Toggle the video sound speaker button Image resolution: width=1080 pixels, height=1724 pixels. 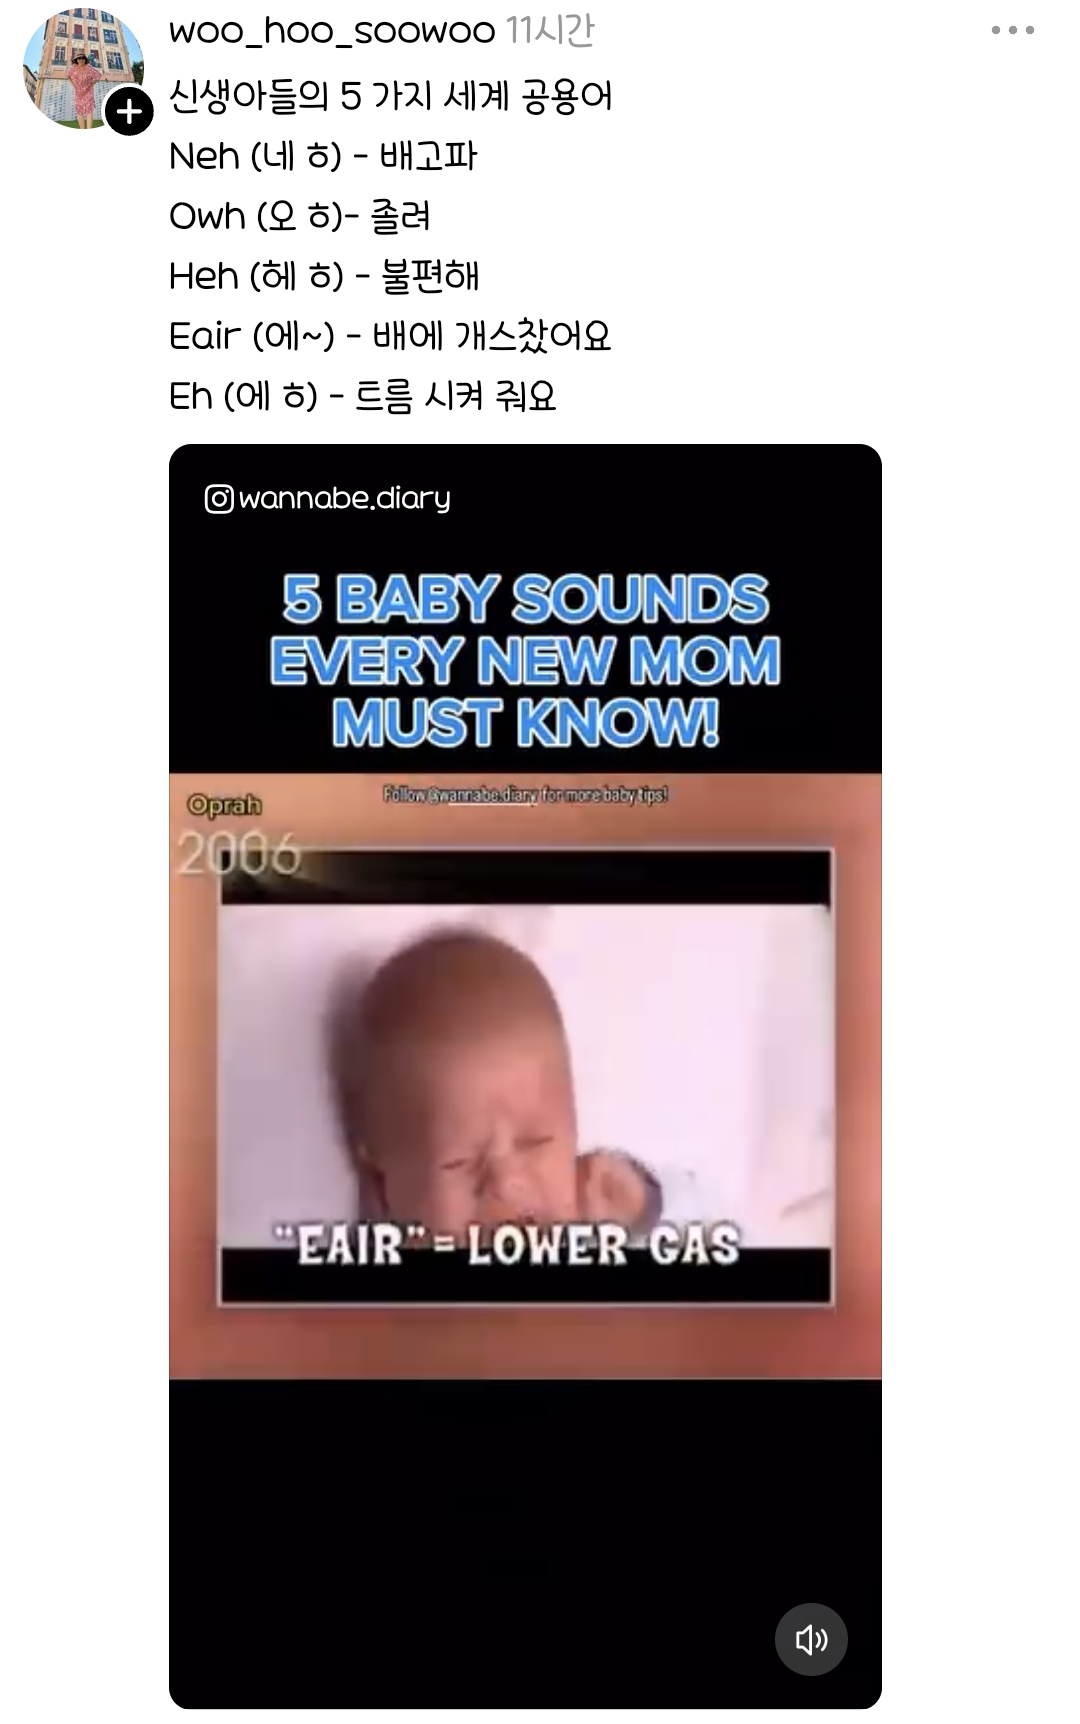click(811, 1639)
